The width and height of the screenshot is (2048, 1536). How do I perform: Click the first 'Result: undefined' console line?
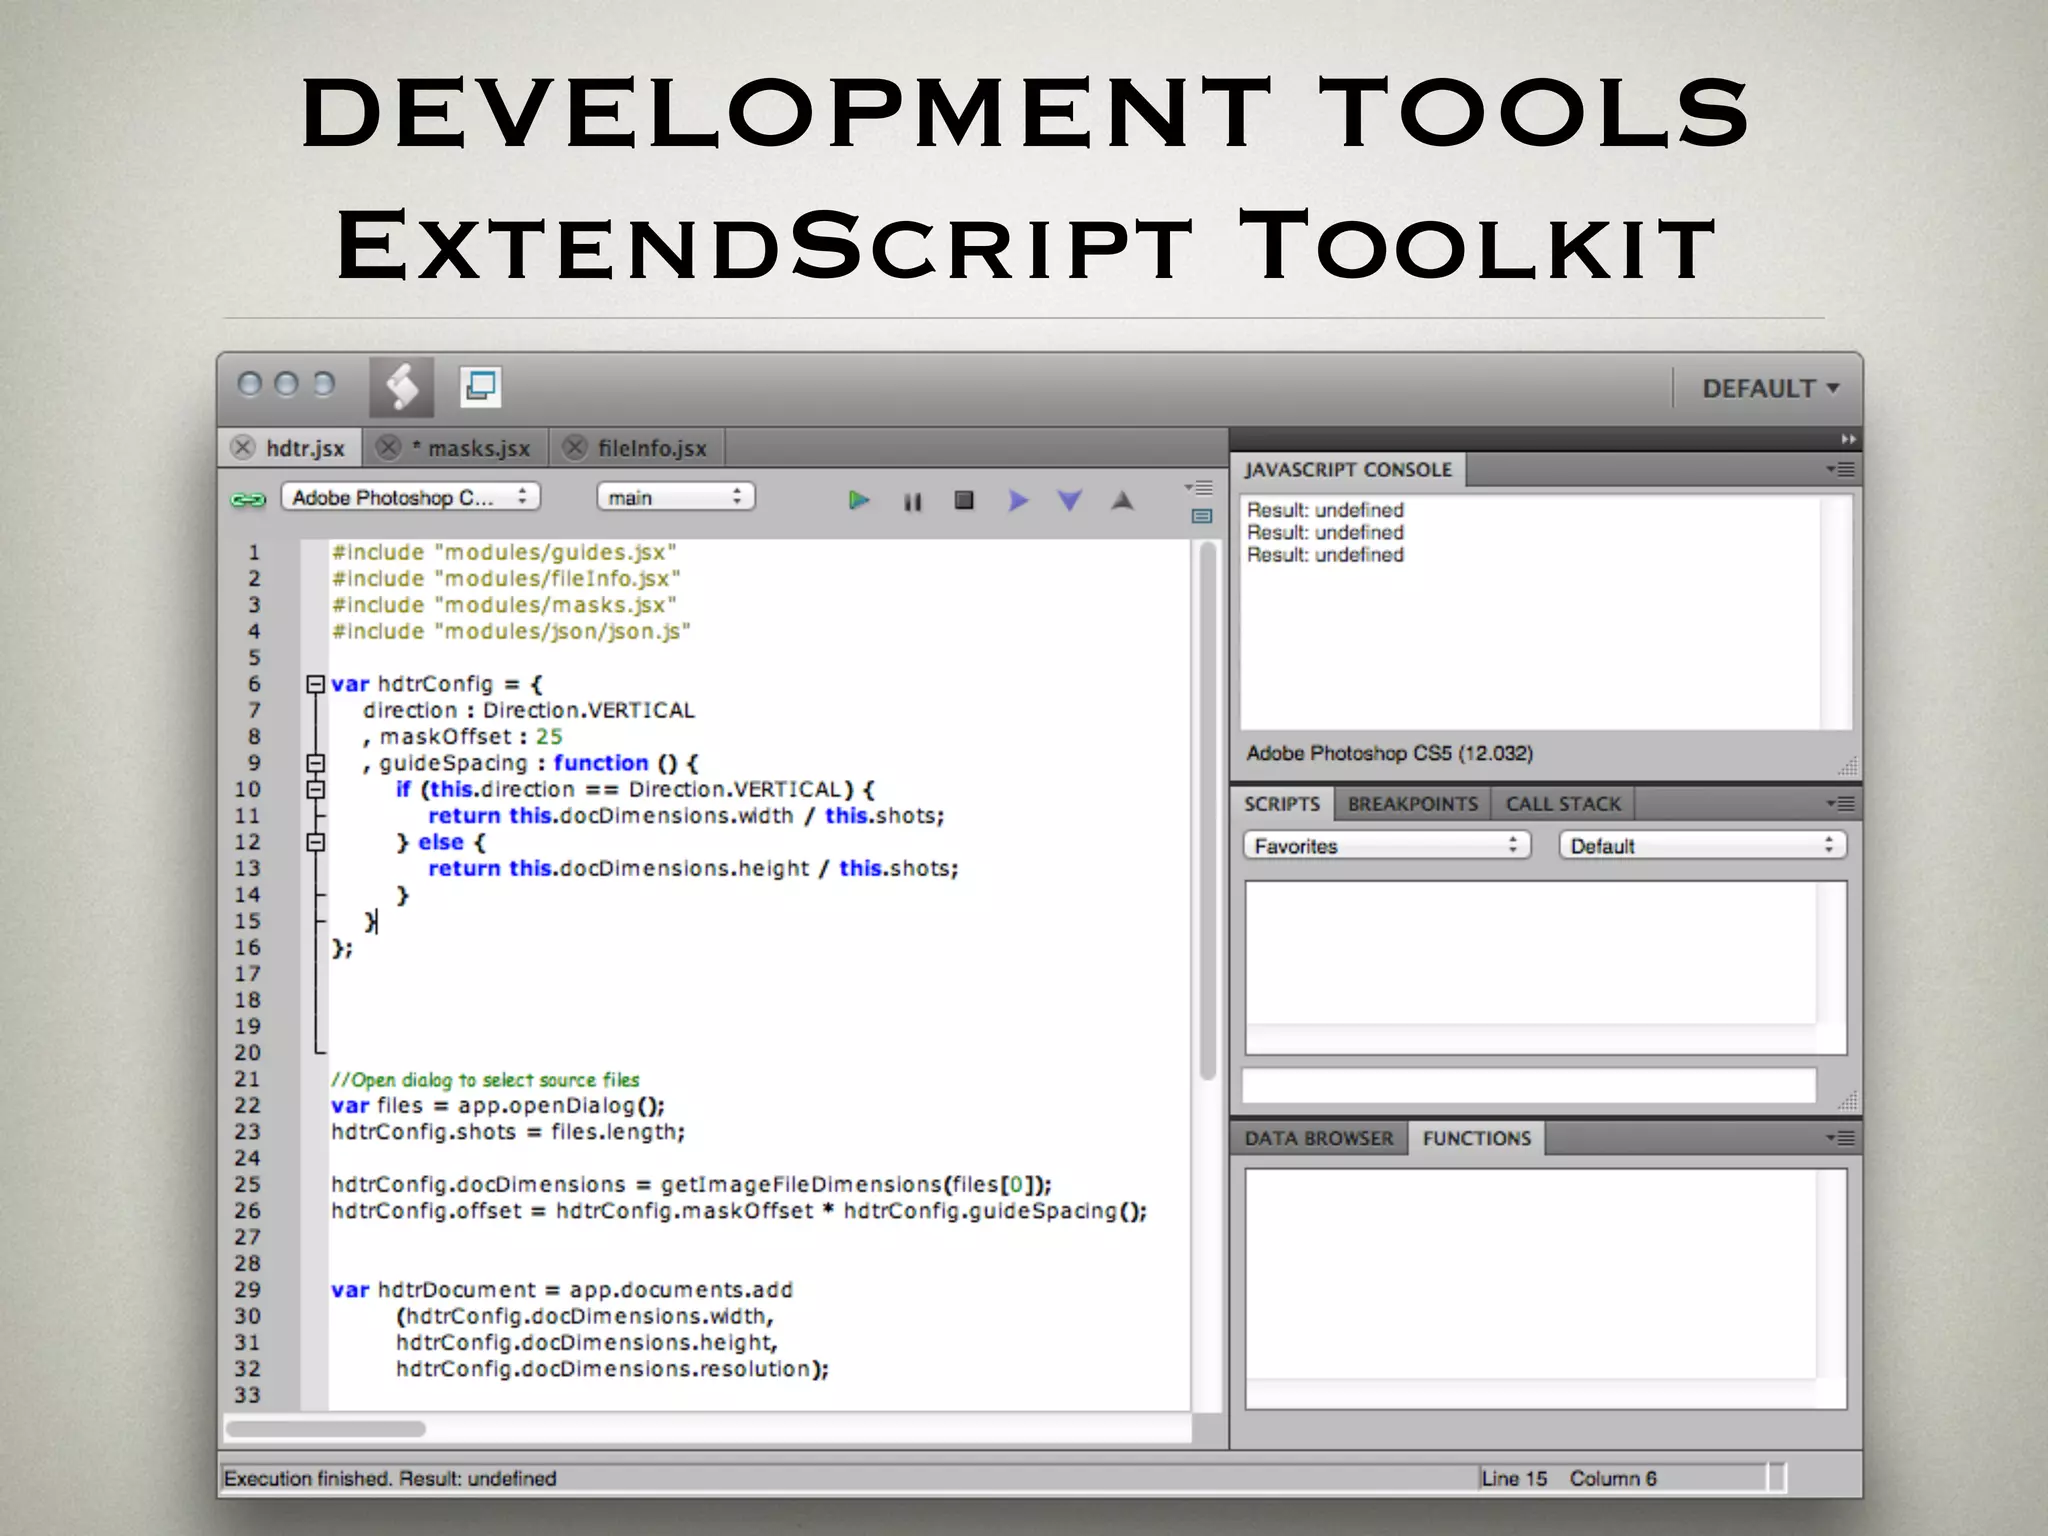pyautogui.click(x=1325, y=510)
